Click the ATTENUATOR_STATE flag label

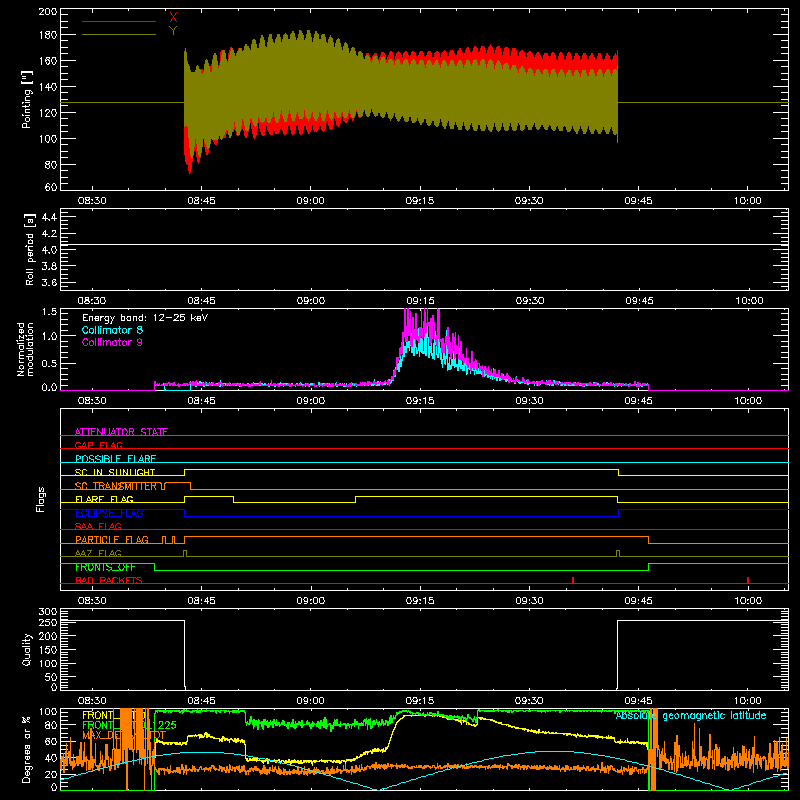pos(121,432)
